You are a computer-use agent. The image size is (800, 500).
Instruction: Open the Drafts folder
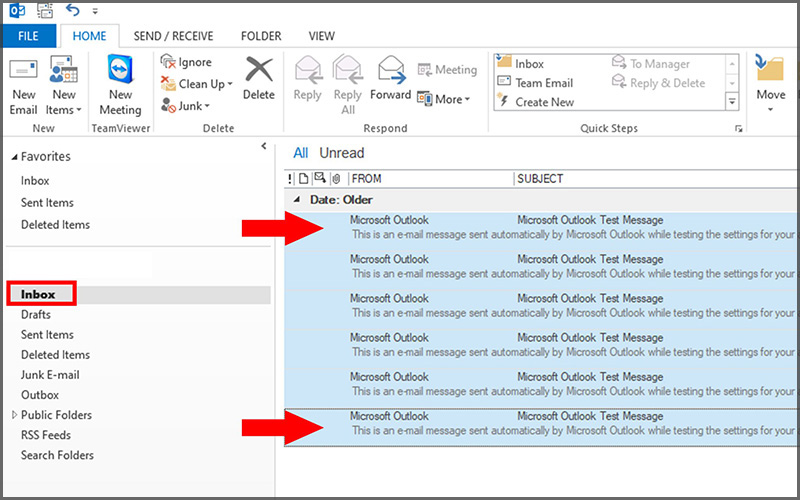[36, 314]
